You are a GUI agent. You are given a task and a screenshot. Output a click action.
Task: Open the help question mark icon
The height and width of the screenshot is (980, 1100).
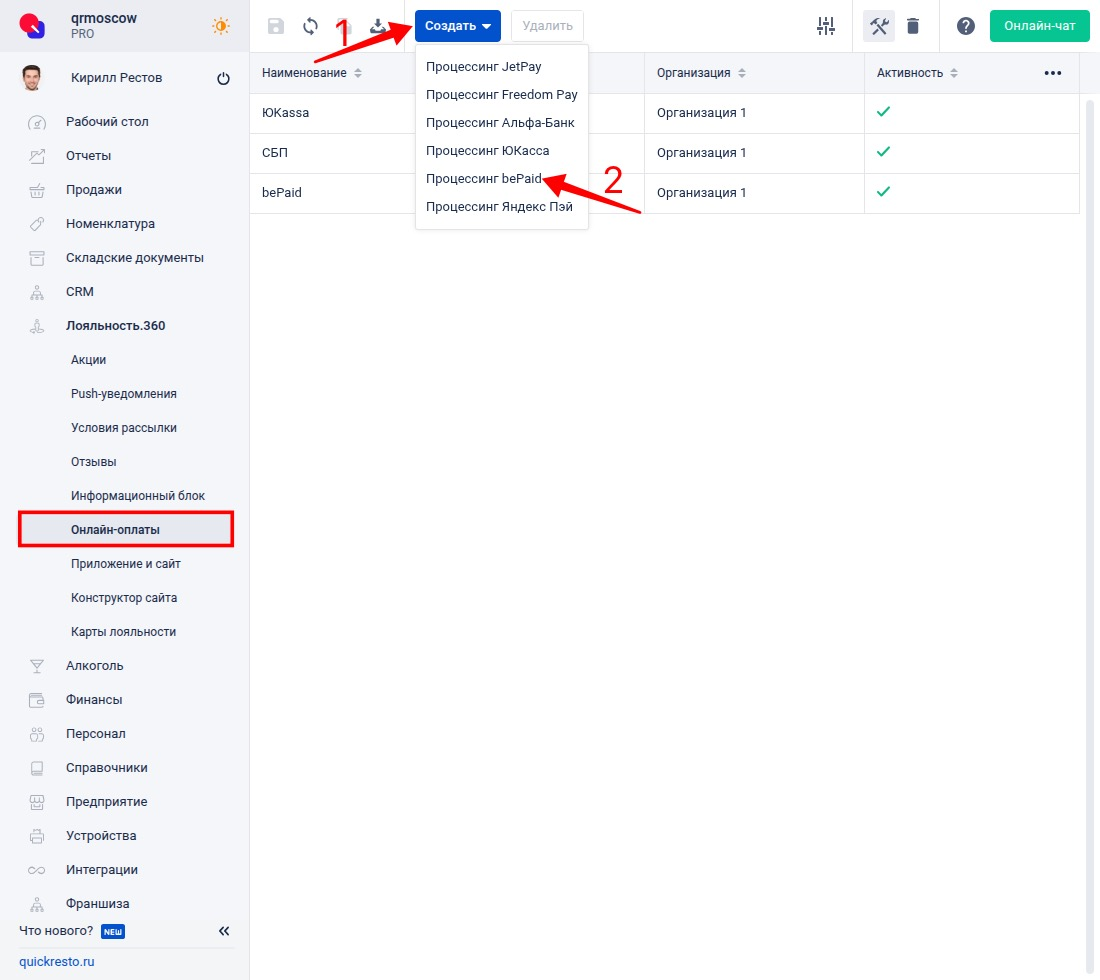click(965, 26)
